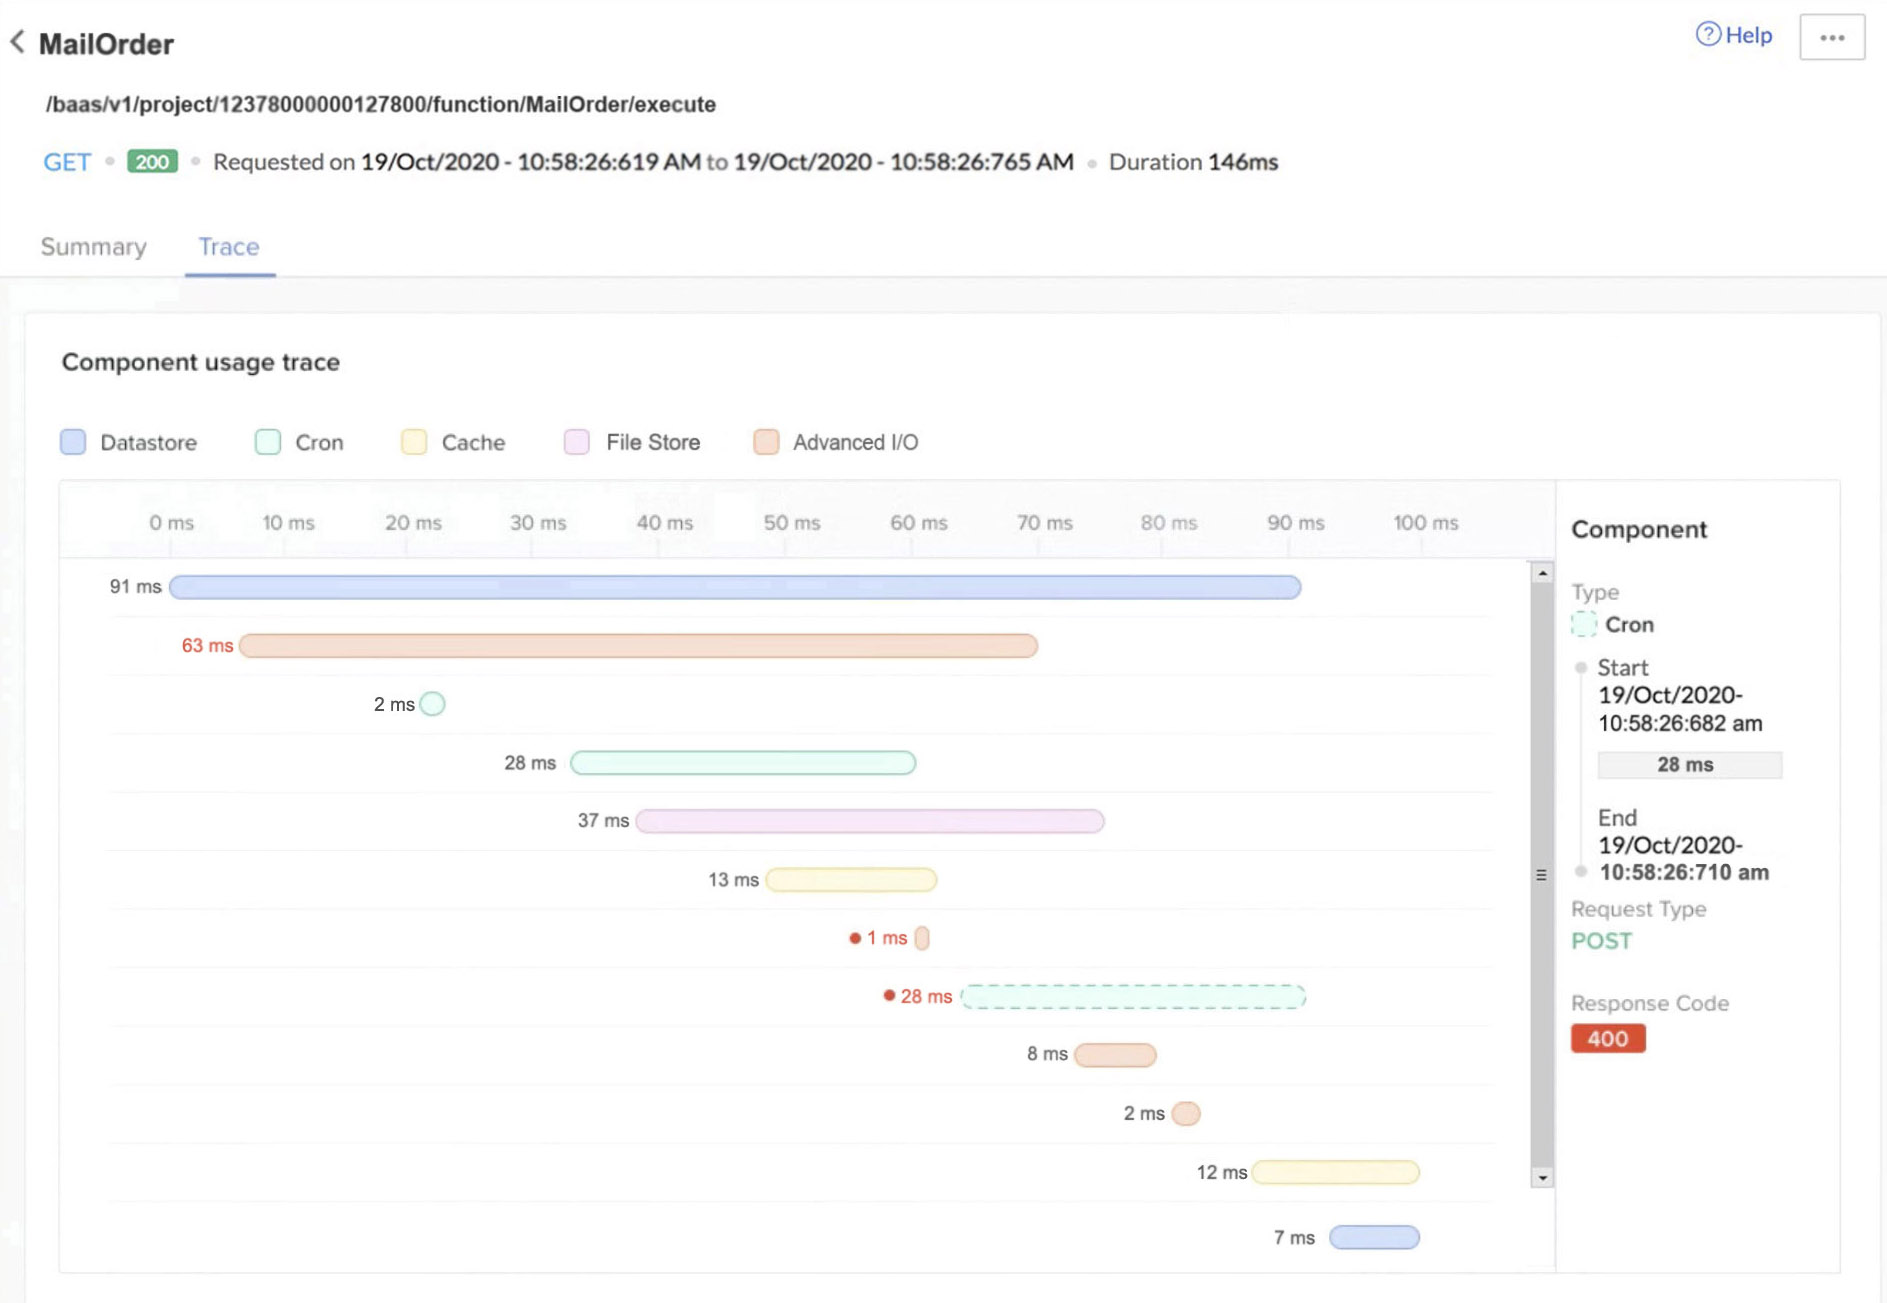This screenshot has height=1303, width=1887.
Task: Select the 91 ms Datastore trace bar
Action: pyautogui.click(x=734, y=587)
